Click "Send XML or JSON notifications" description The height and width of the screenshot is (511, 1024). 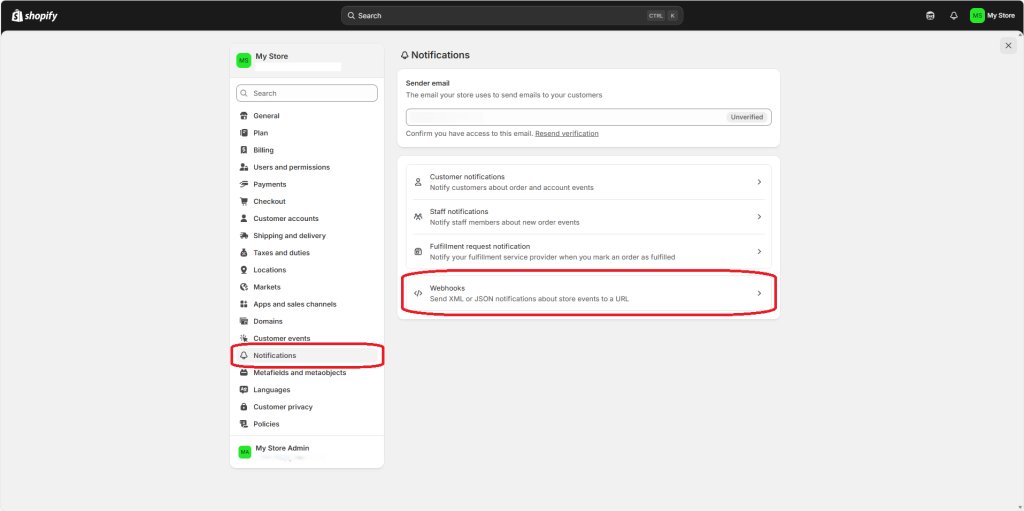pos(529,299)
